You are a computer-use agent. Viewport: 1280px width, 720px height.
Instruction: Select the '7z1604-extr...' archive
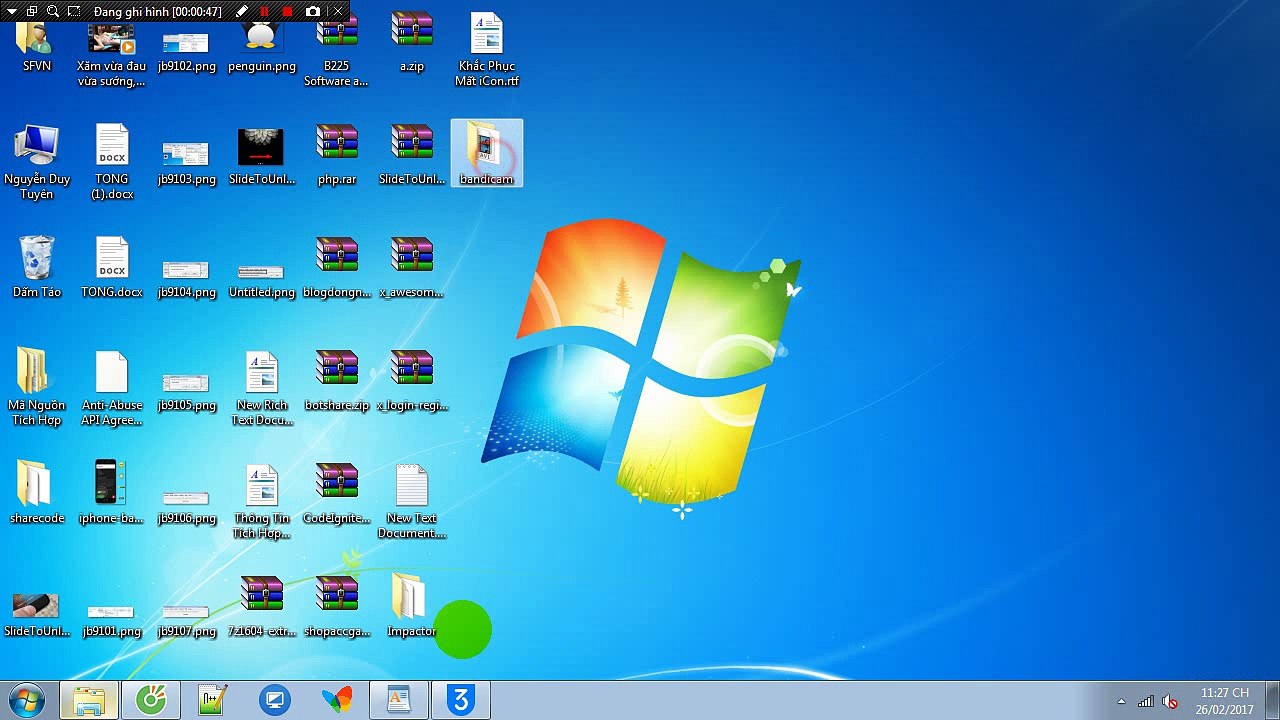262,607
